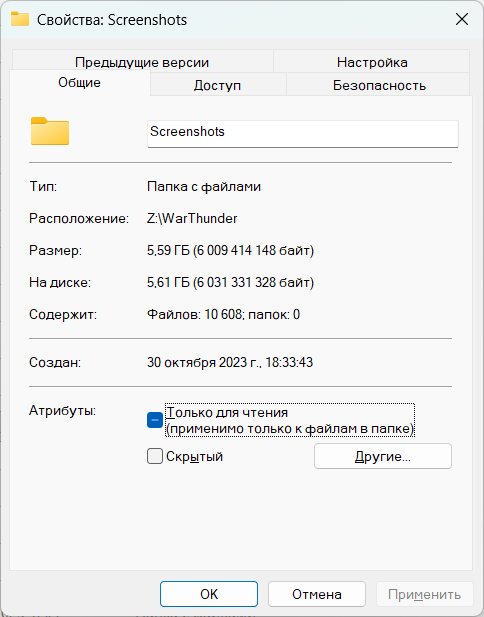Switch to the Предыдущие версии tab
484x617 pixels.
142,62
